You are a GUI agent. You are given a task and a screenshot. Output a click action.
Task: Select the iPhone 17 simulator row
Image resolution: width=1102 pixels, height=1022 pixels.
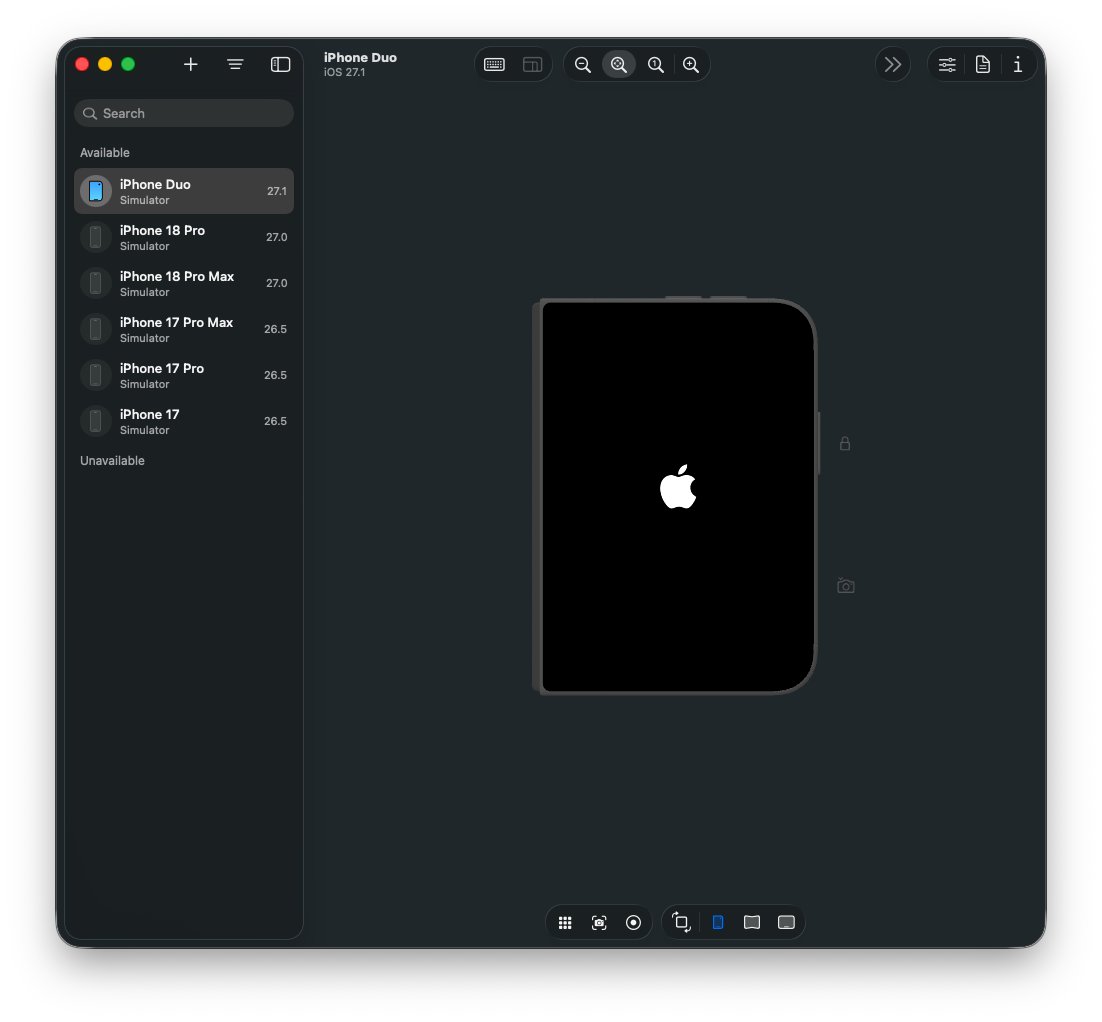click(x=183, y=422)
